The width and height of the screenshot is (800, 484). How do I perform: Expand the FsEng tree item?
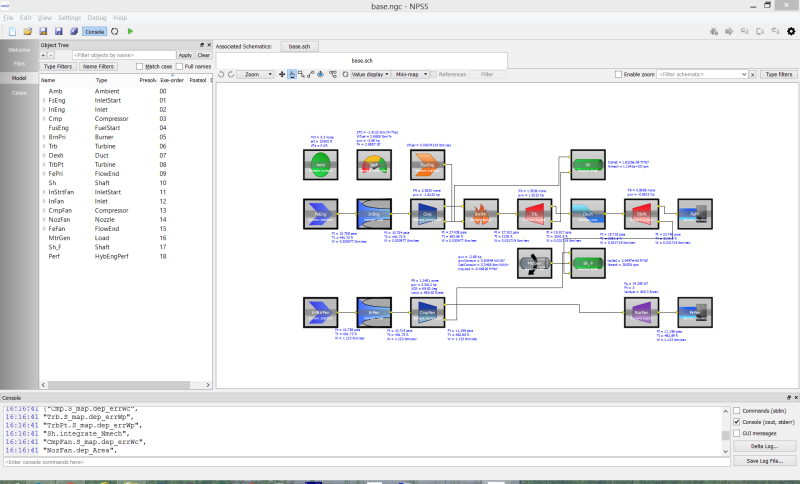click(43, 100)
